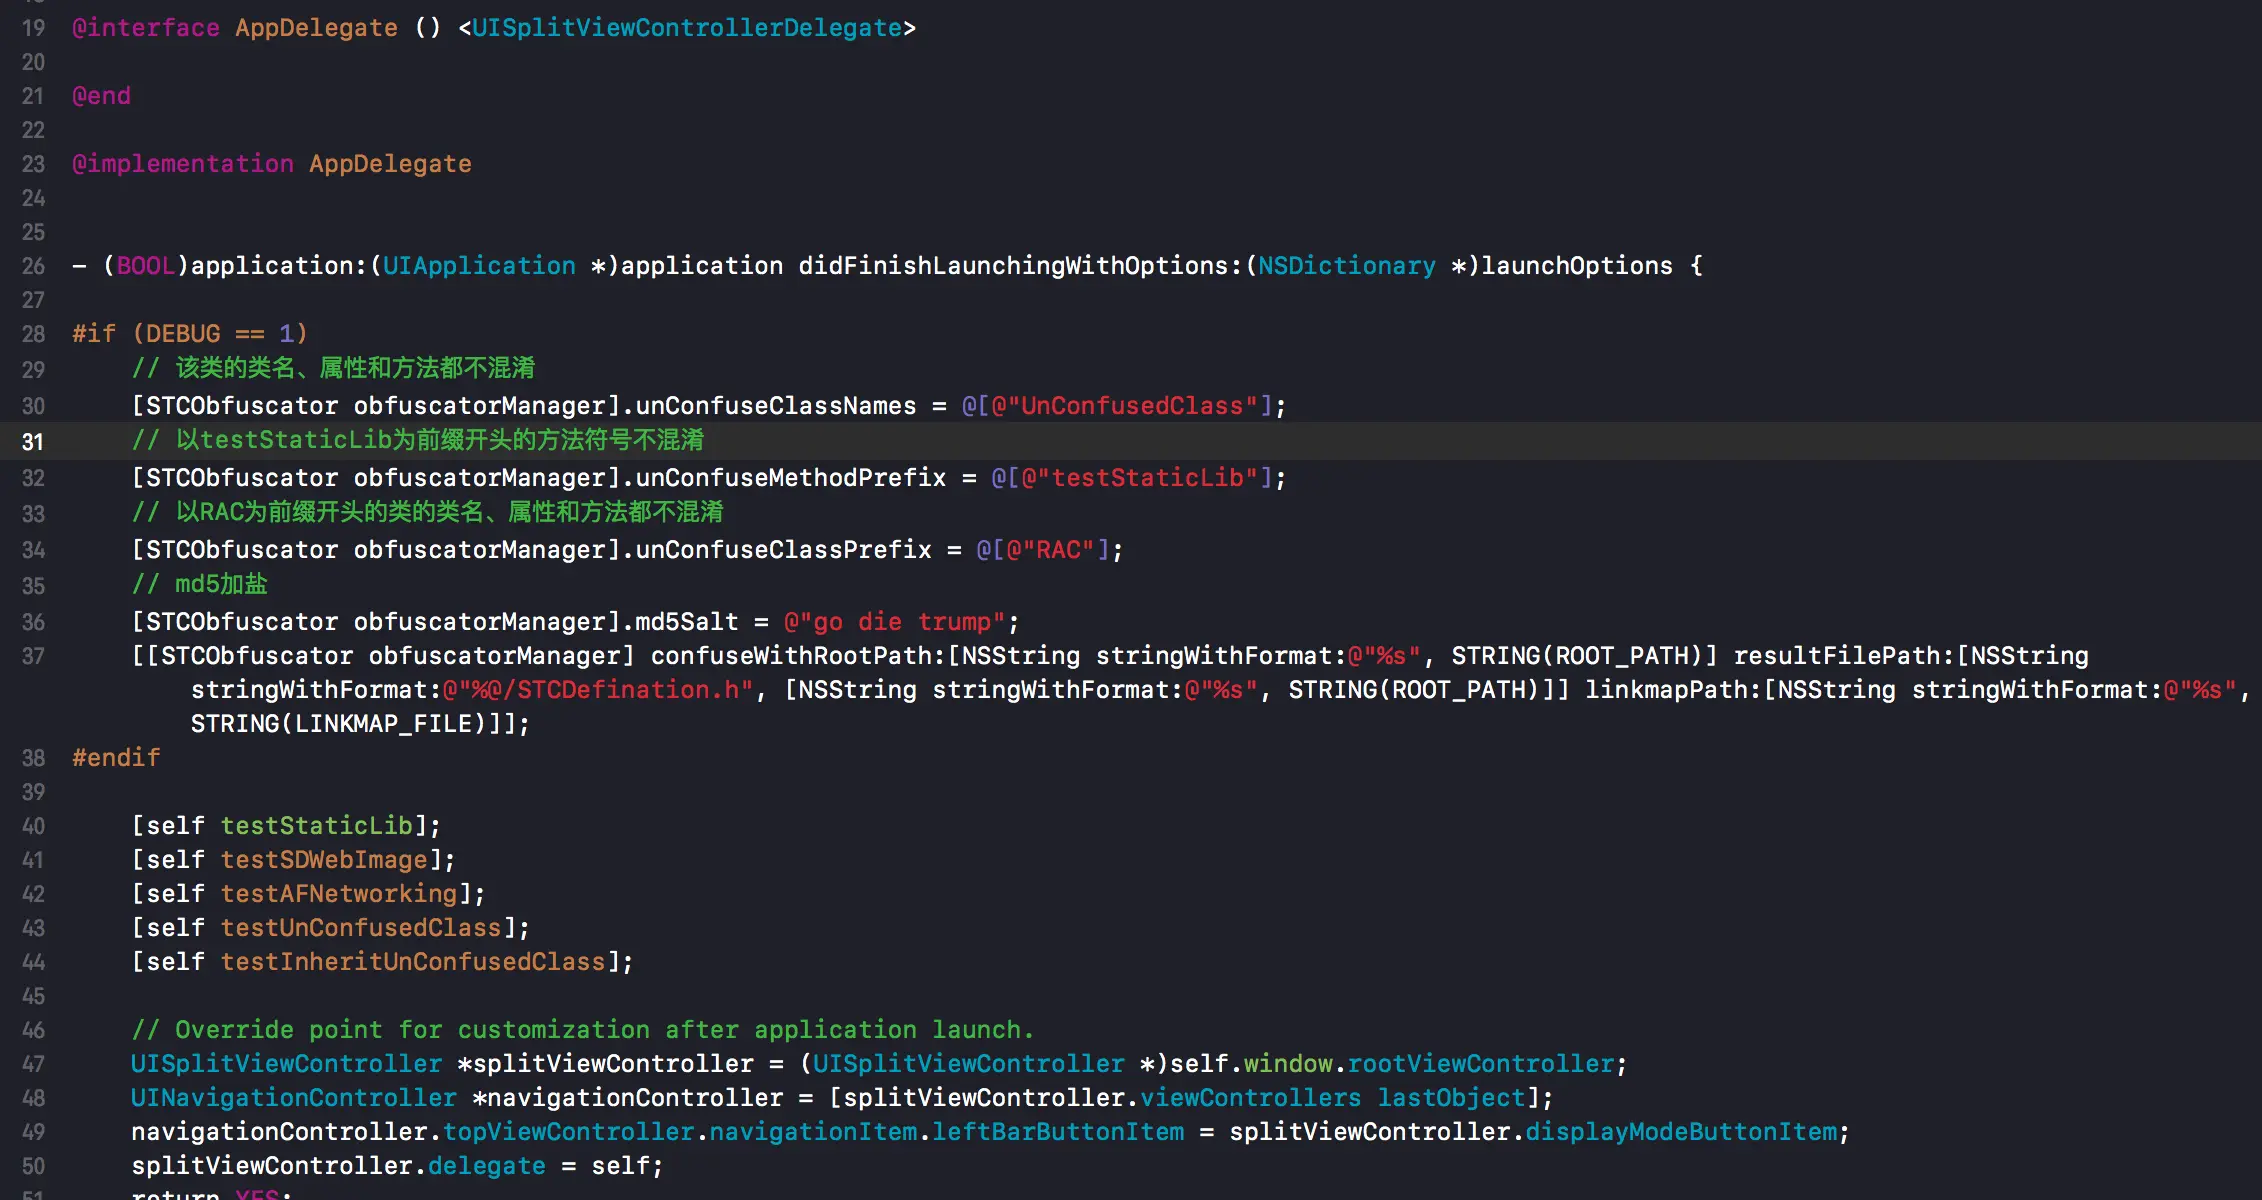Click the displayModeButtonItem property
2262x1200 pixels.
pos(1681,1132)
